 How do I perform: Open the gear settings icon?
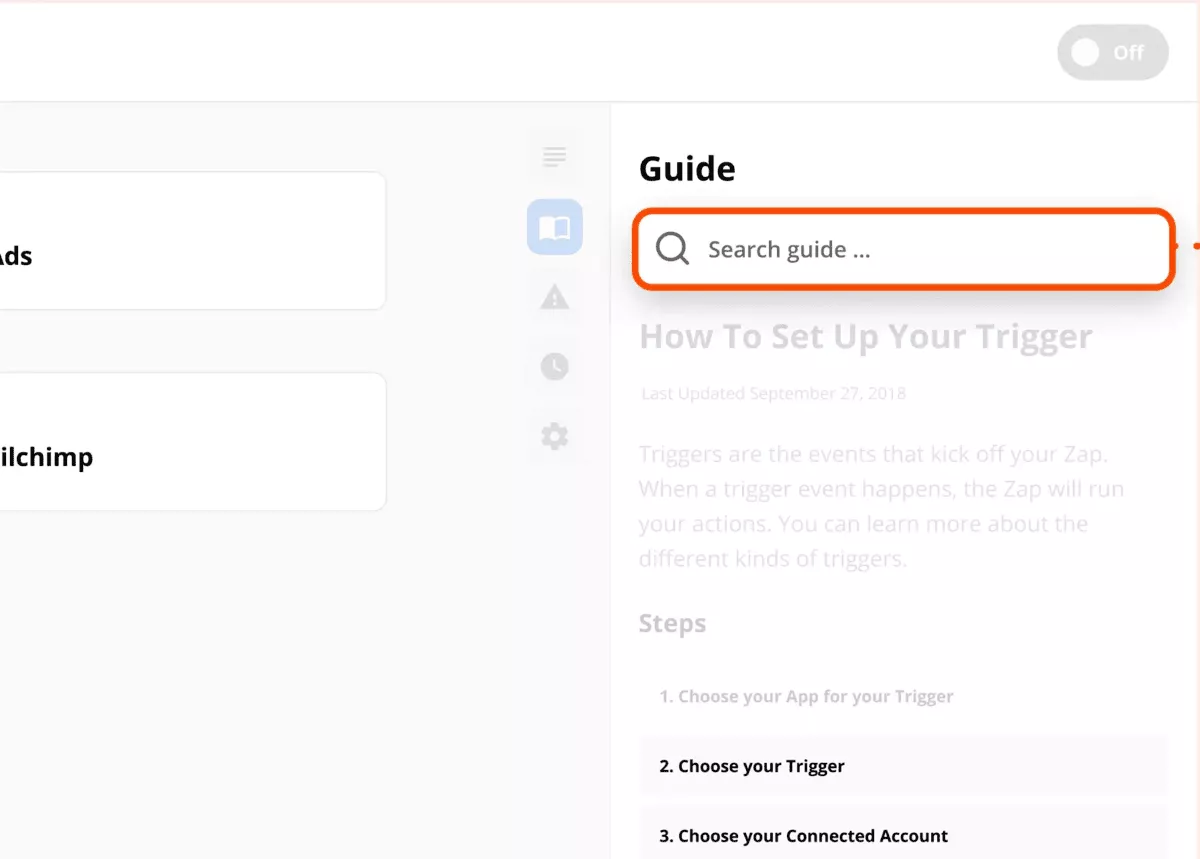[554, 436]
